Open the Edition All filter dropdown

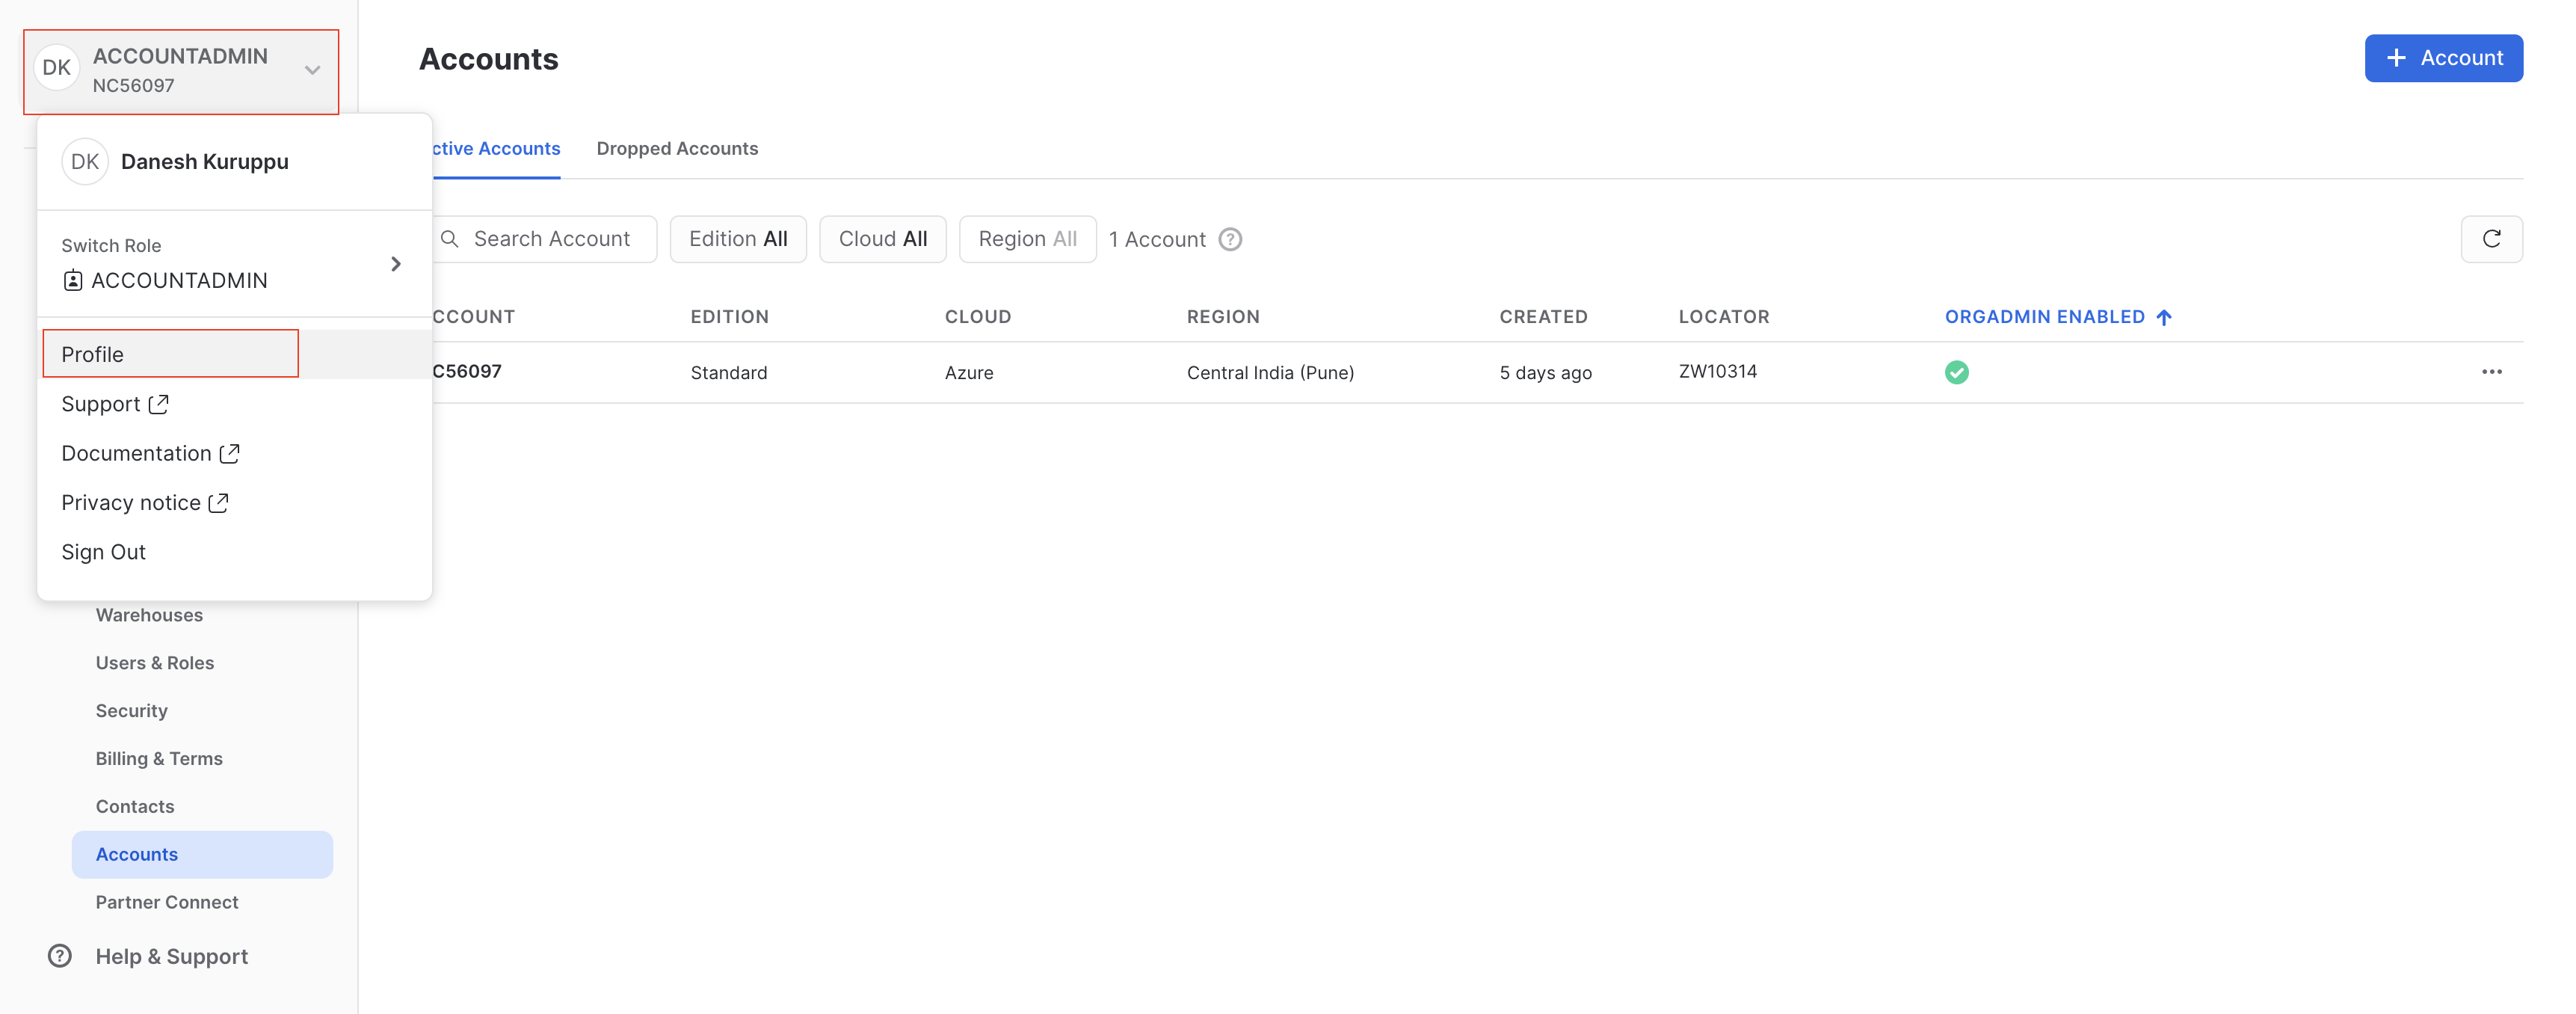(738, 239)
